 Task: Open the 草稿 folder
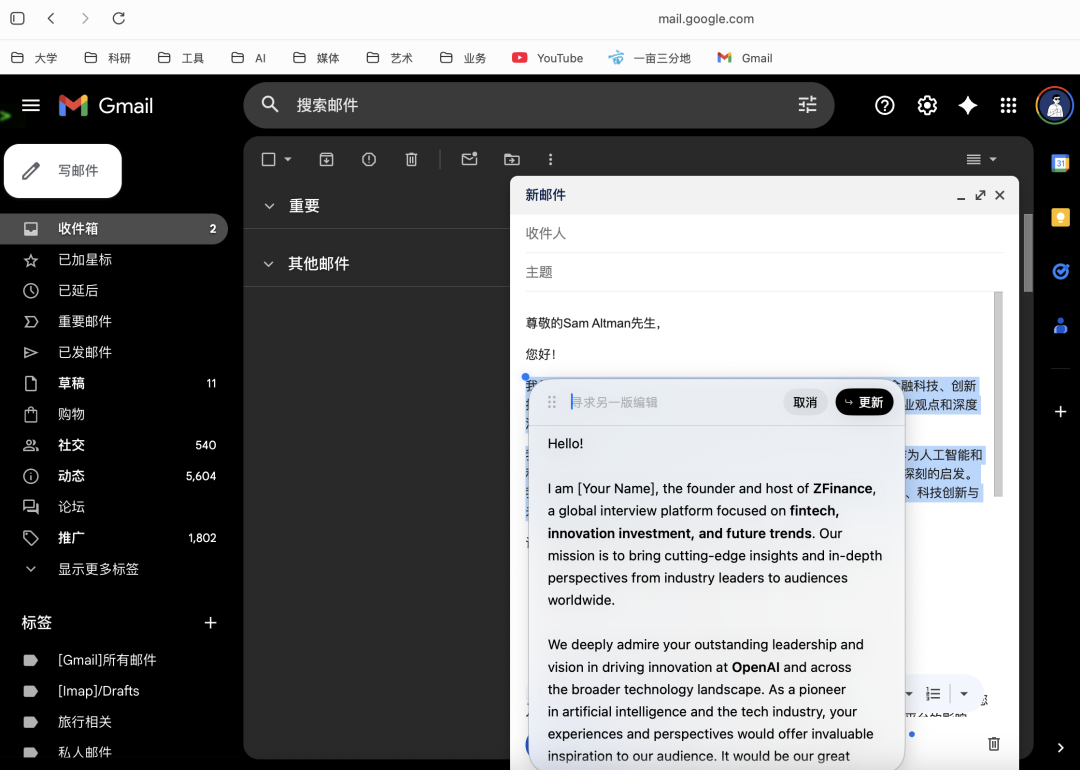pos(114,383)
